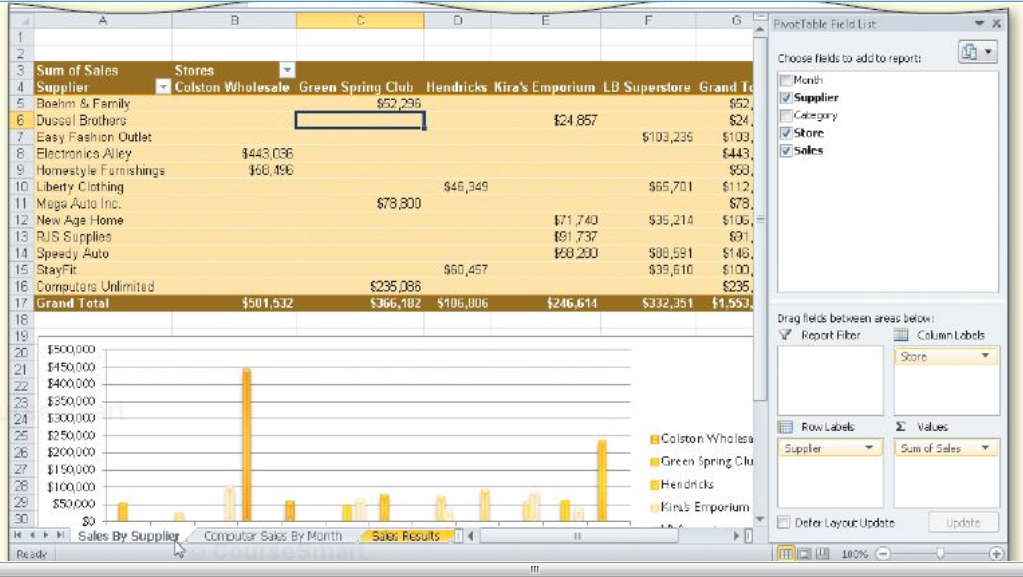This screenshot has width=1023, height=577.
Task: Click the zoom out minus button
Action: click(x=883, y=554)
